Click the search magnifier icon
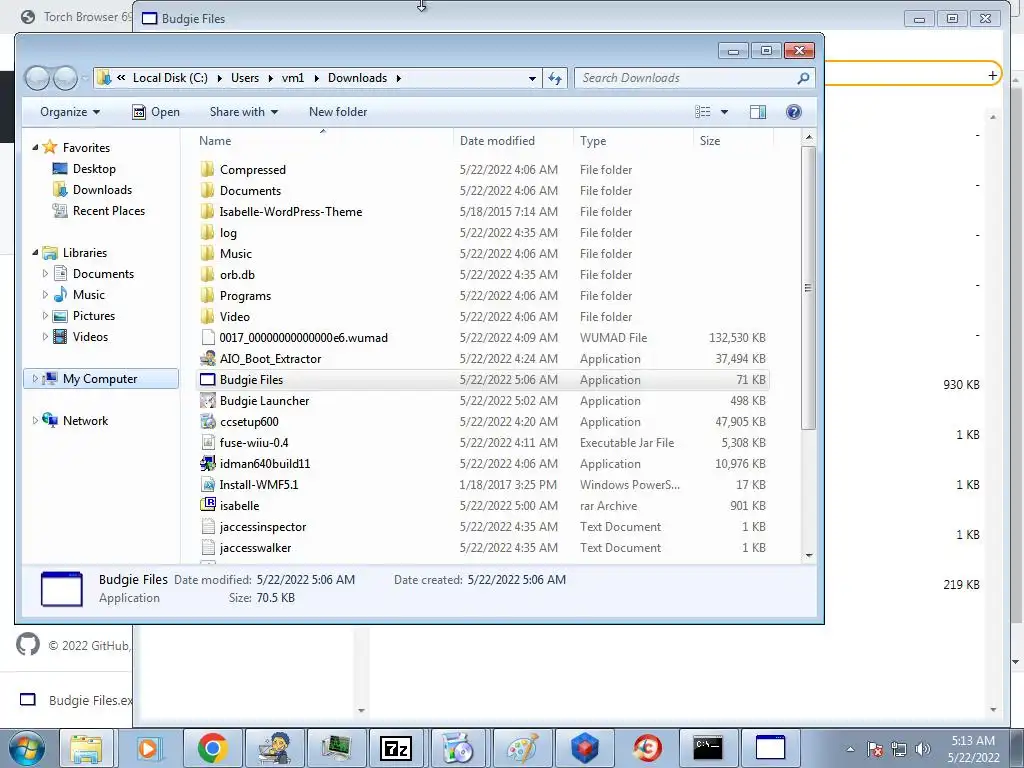 click(x=803, y=78)
